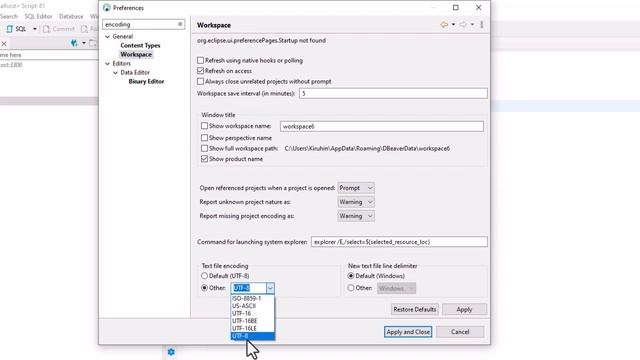Image resolution: width=640 pixels, height=360 pixels.
Task: Select Workspace in the preferences tree
Action: coord(136,54)
